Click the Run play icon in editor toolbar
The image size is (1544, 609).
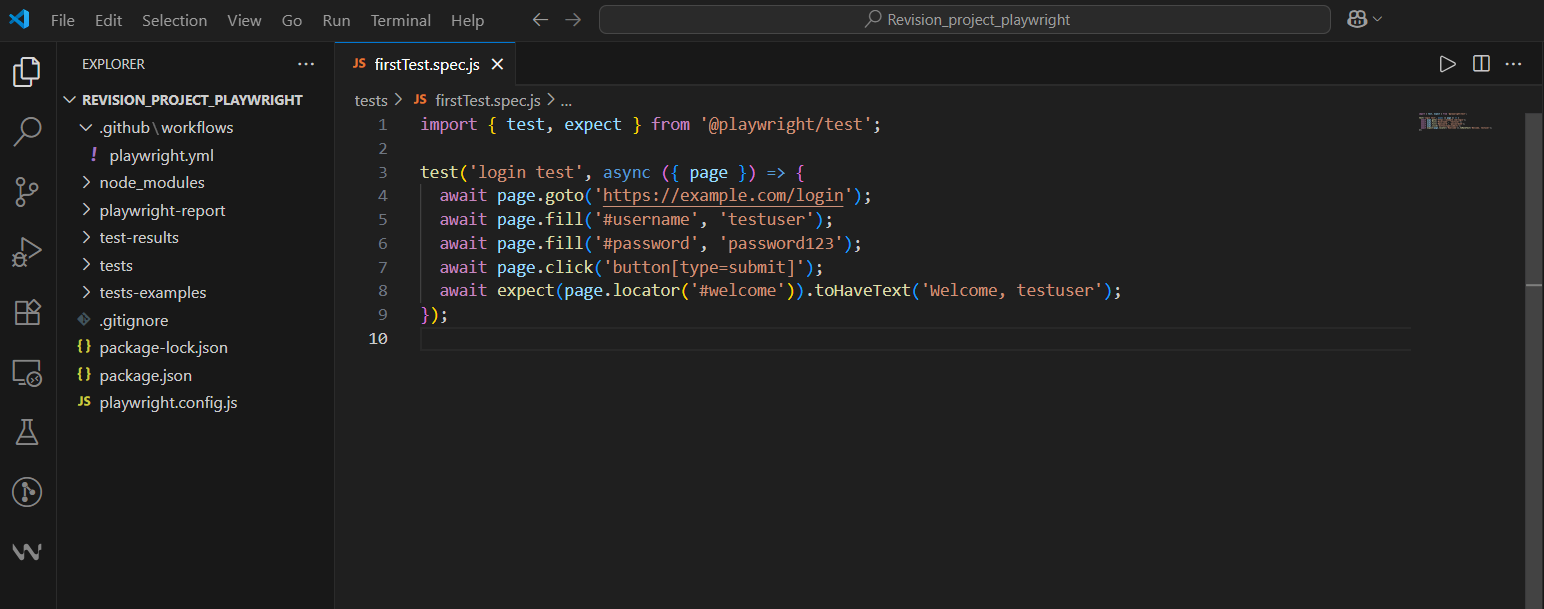click(x=1447, y=64)
